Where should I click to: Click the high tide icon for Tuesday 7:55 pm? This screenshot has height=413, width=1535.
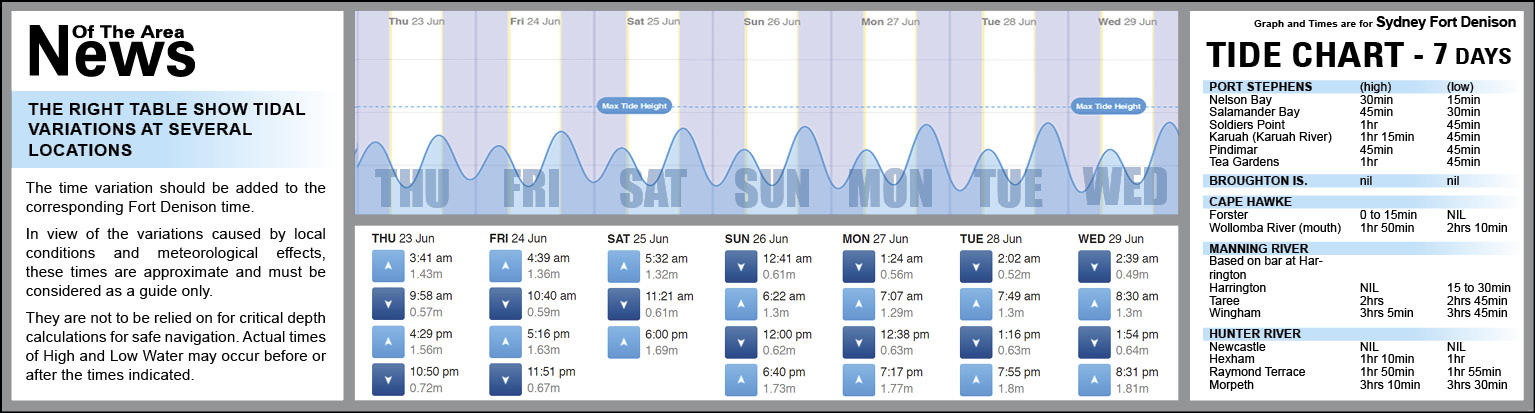(x=977, y=380)
